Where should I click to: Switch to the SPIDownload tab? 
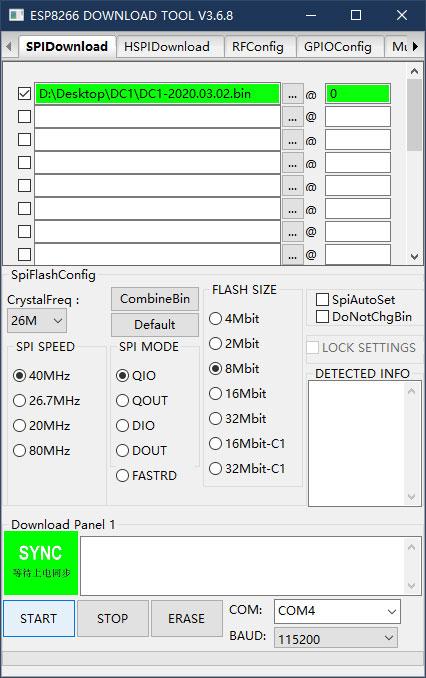[x=67, y=46]
